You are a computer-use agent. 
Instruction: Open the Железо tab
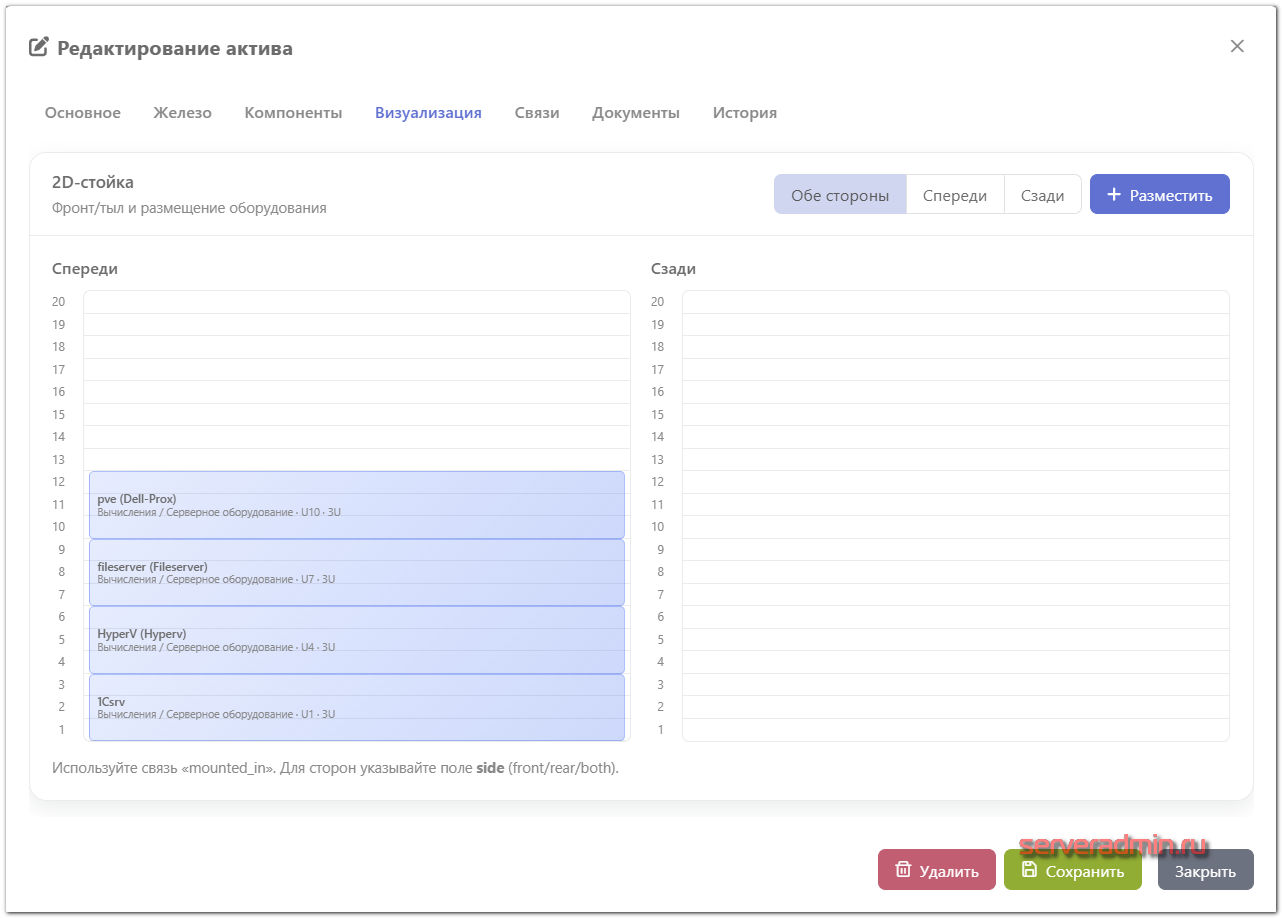(182, 113)
